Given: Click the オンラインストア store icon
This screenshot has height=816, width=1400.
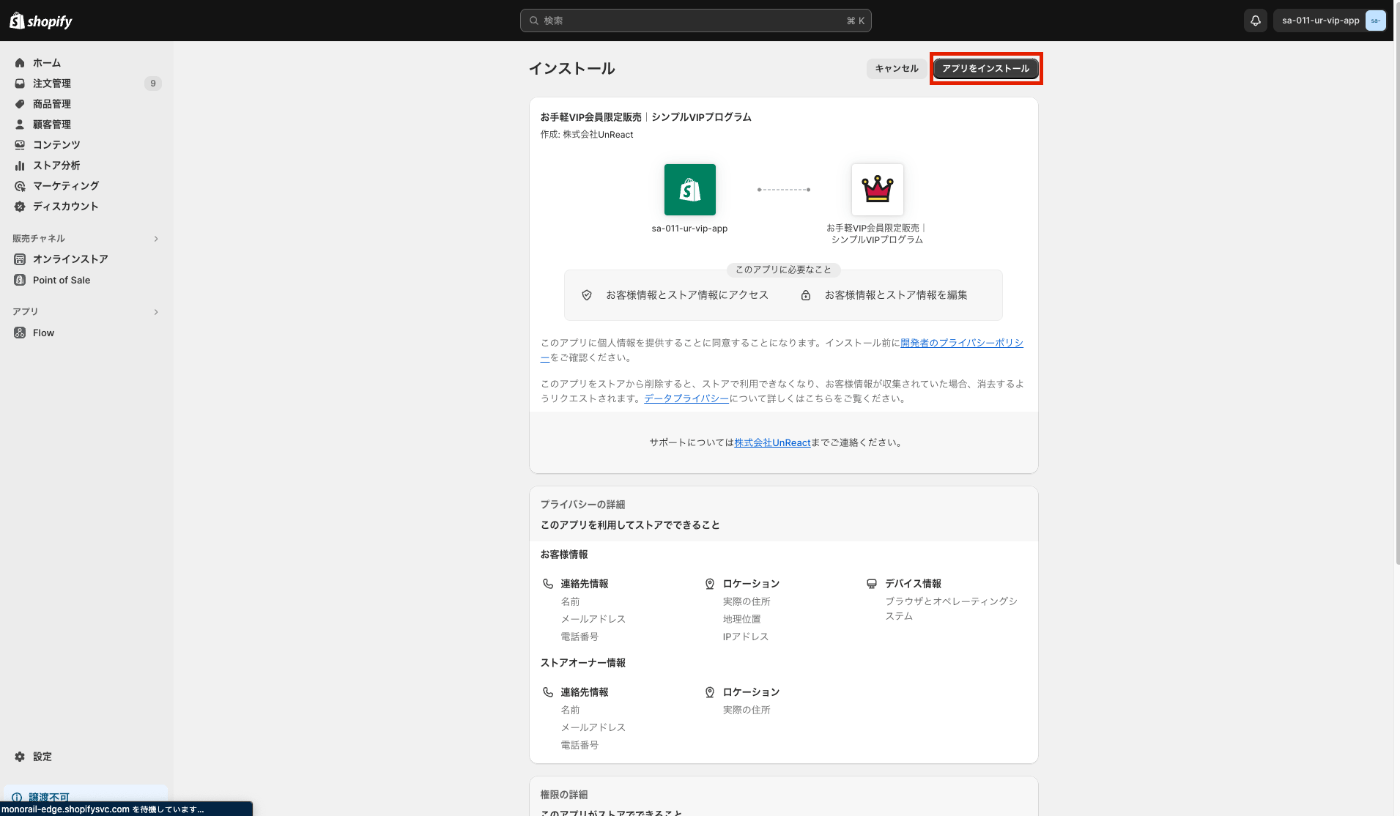Looking at the screenshot, I should [x=20, y=259].
